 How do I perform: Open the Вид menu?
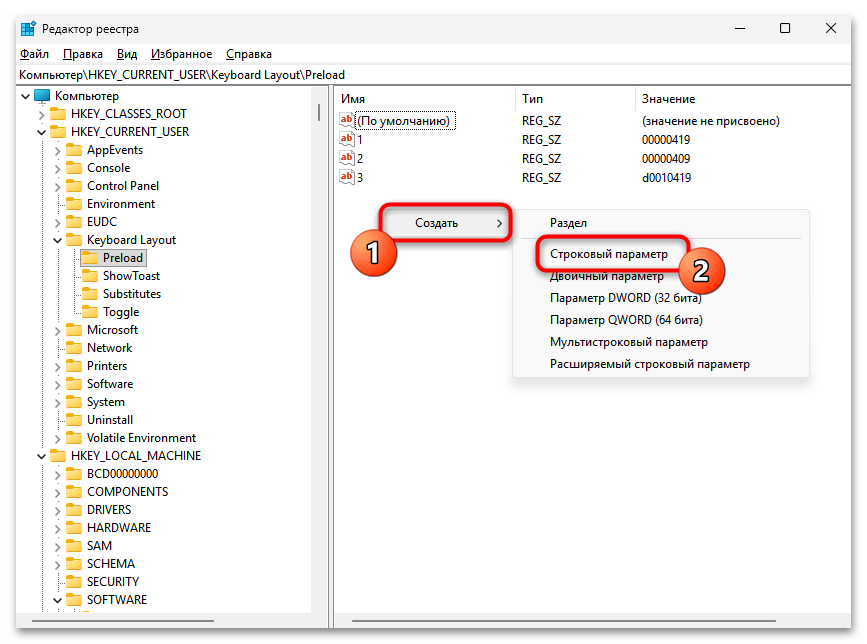click(127, 54)
